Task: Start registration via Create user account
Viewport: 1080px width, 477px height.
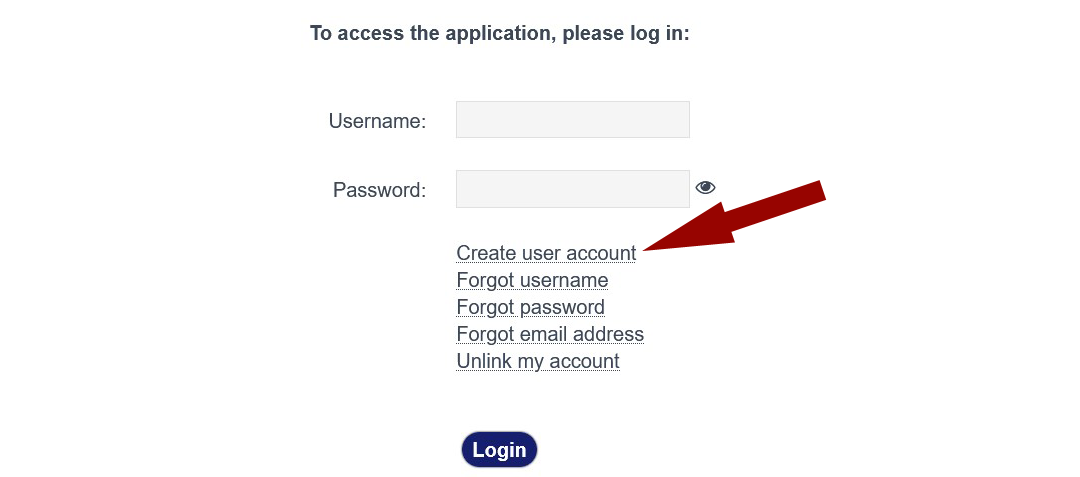Action: (x=546, y=253)
